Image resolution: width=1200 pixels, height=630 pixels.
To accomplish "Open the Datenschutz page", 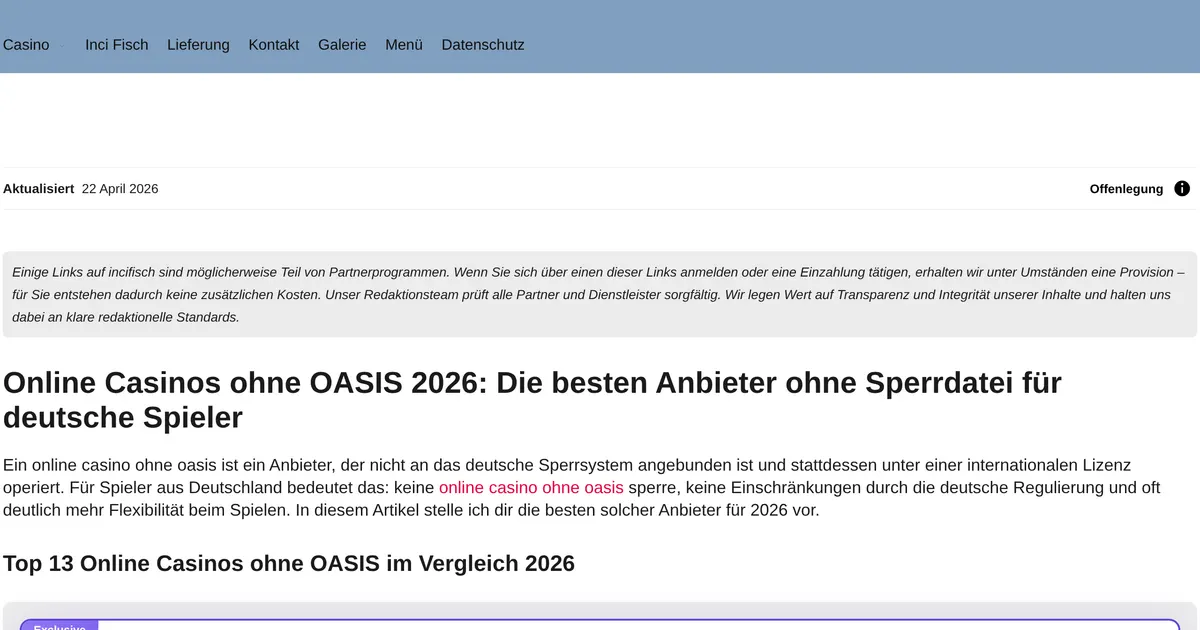I will point(483,45).
